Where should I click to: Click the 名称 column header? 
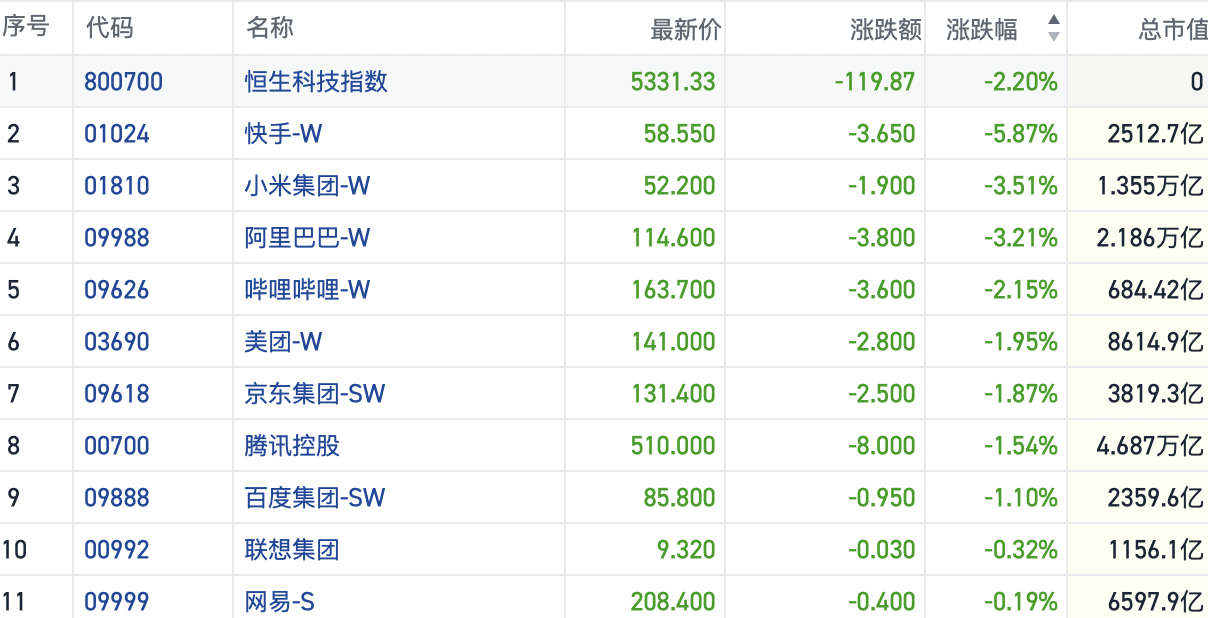(x=269, y=28)
